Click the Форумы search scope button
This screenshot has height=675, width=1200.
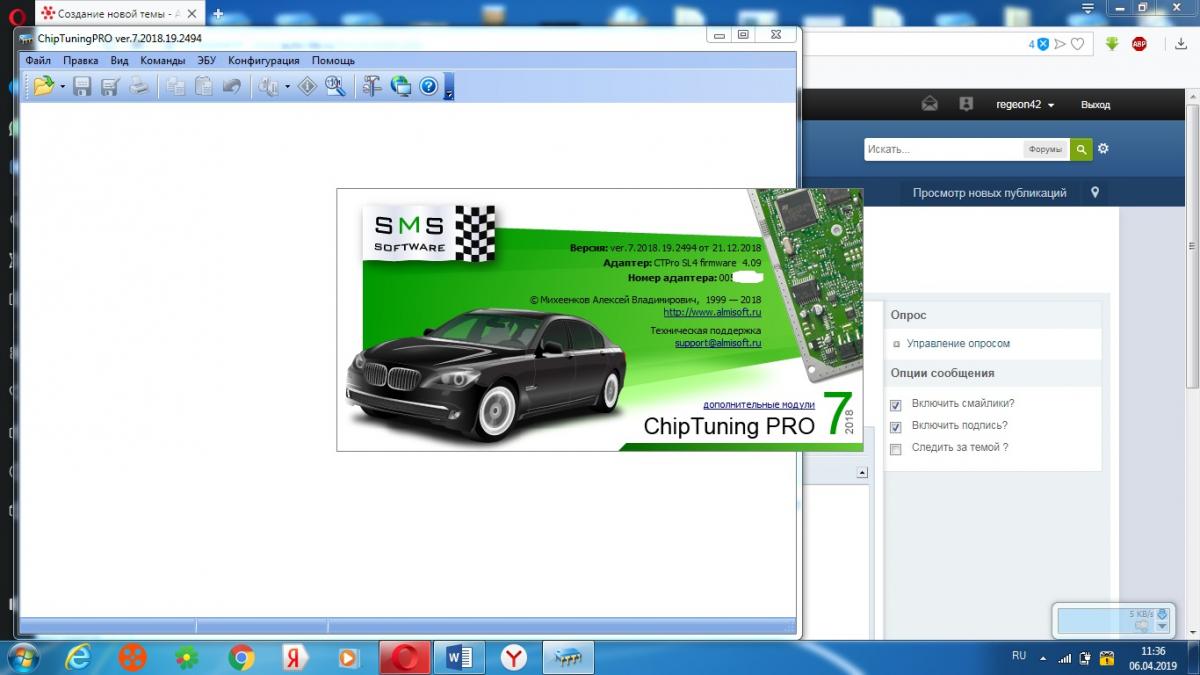[x=1045, y=149]
